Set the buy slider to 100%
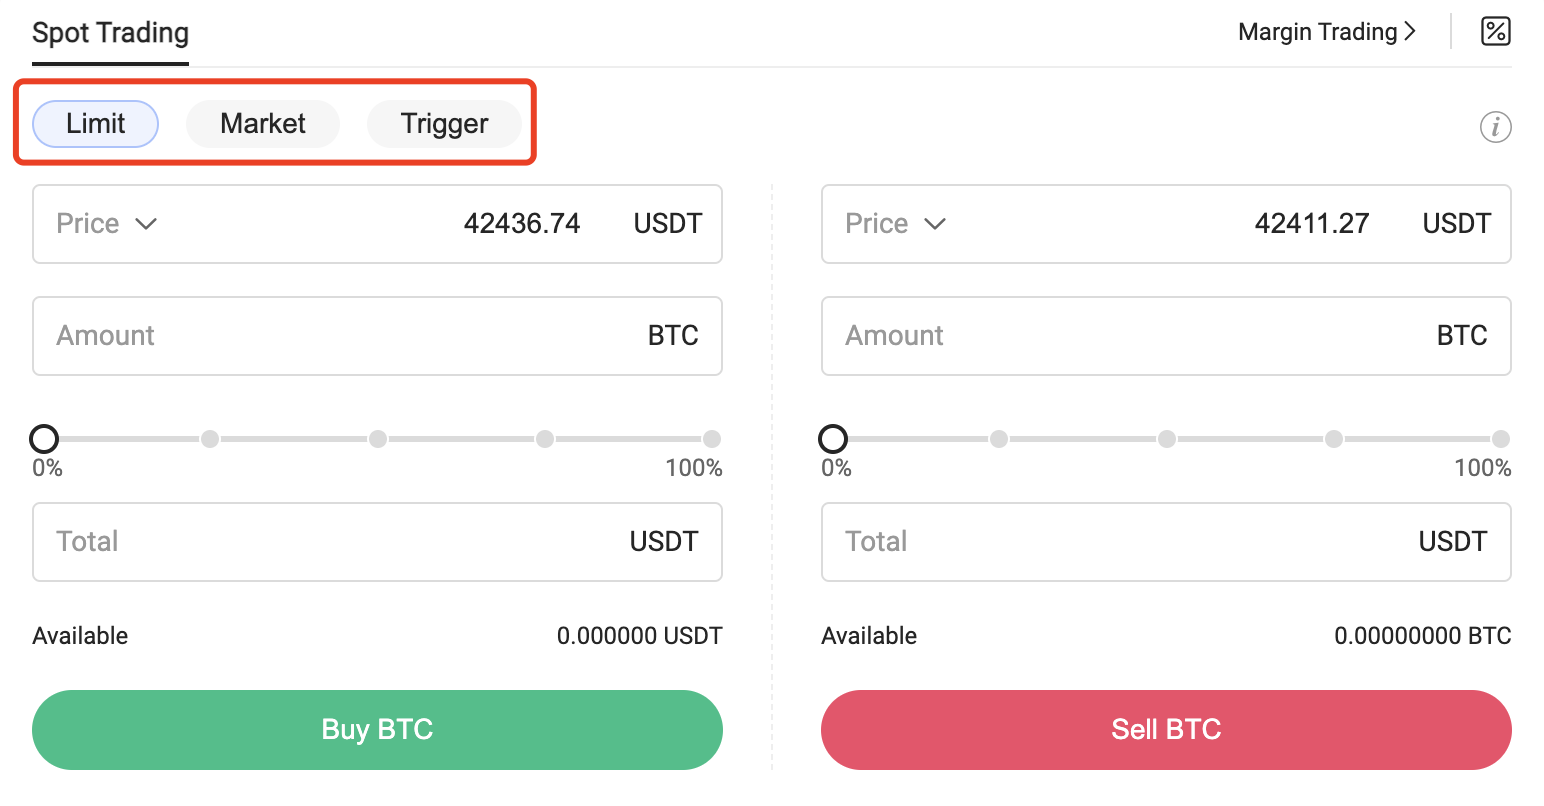The width and height of the screenshot is (1544, 806). pos(712,439)
